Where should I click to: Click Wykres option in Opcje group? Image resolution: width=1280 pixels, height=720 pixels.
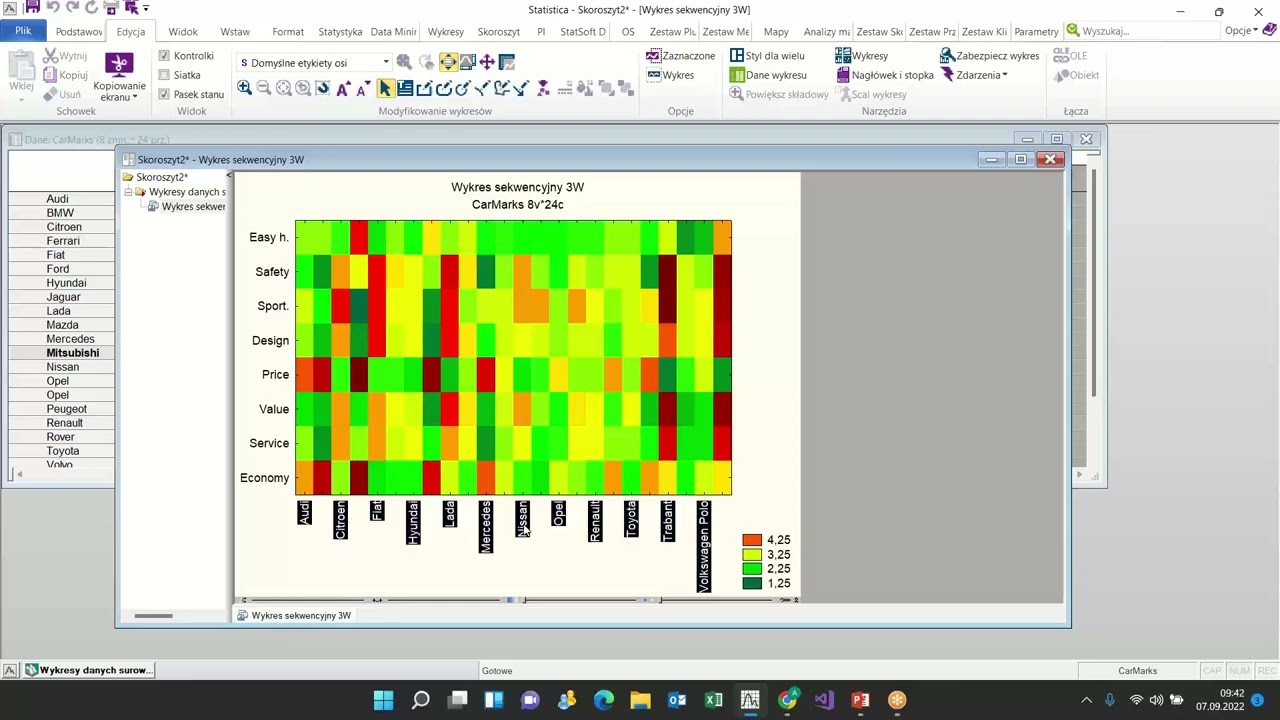tap(670, 75)
